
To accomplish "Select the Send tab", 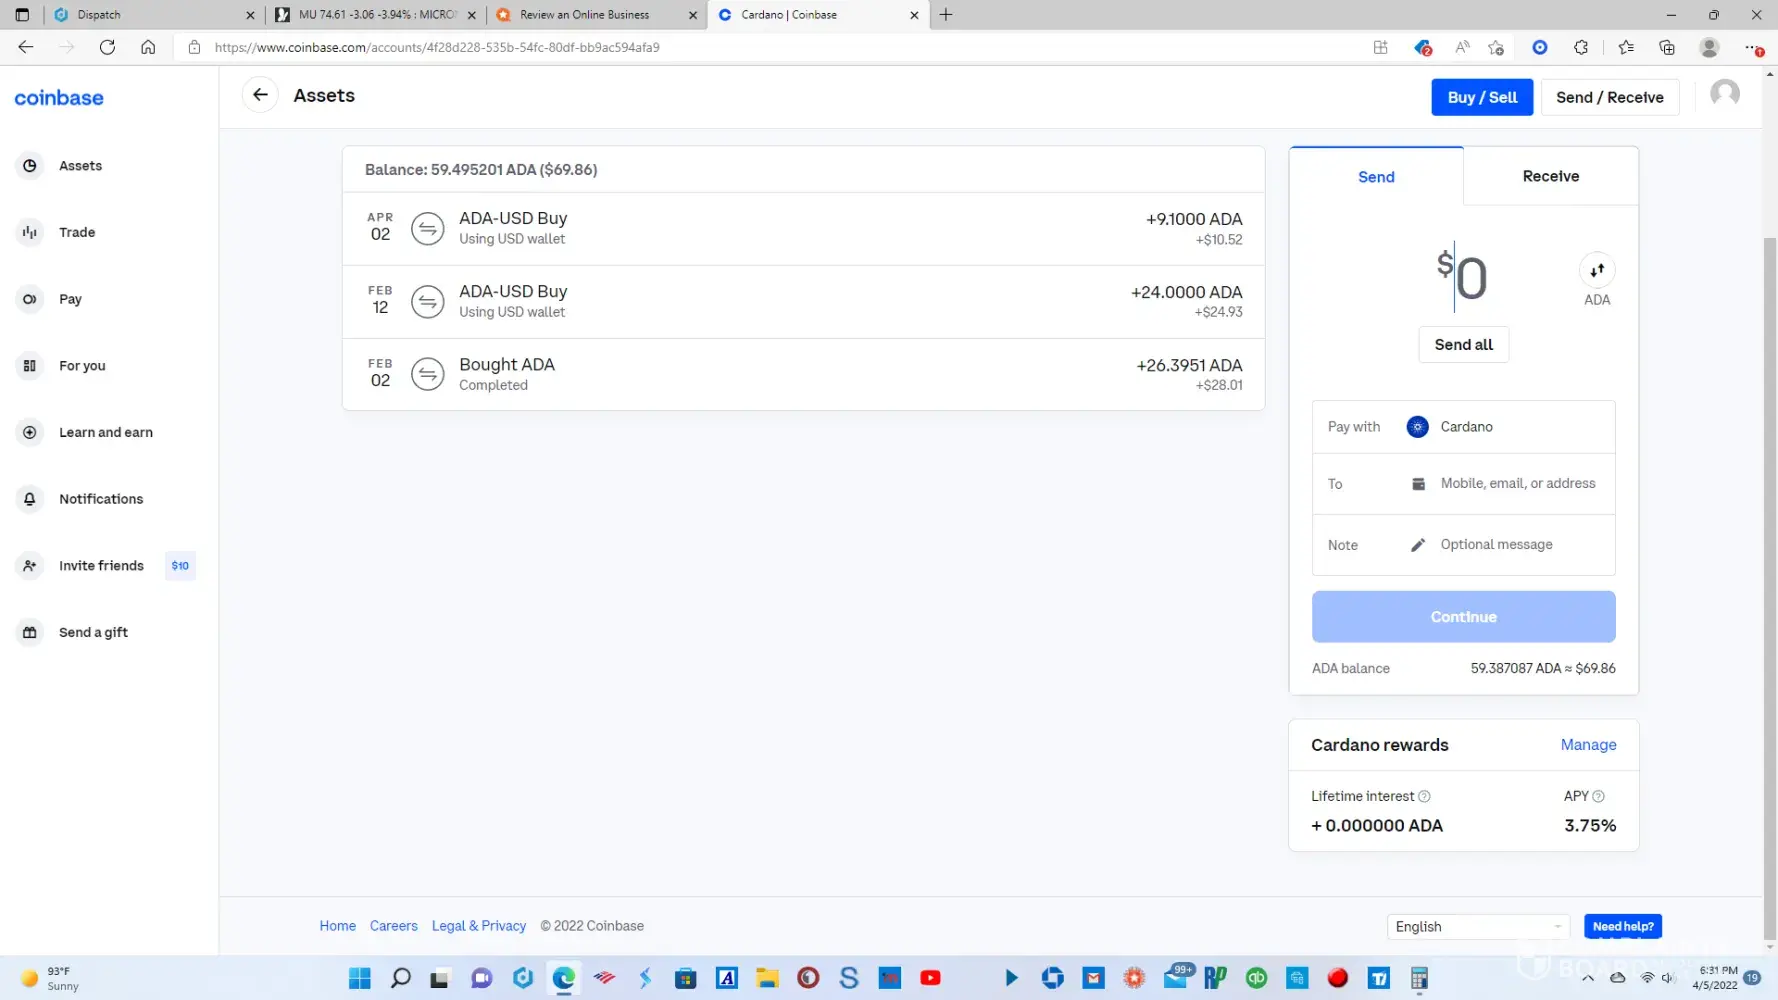I will tap(1376, 177).
